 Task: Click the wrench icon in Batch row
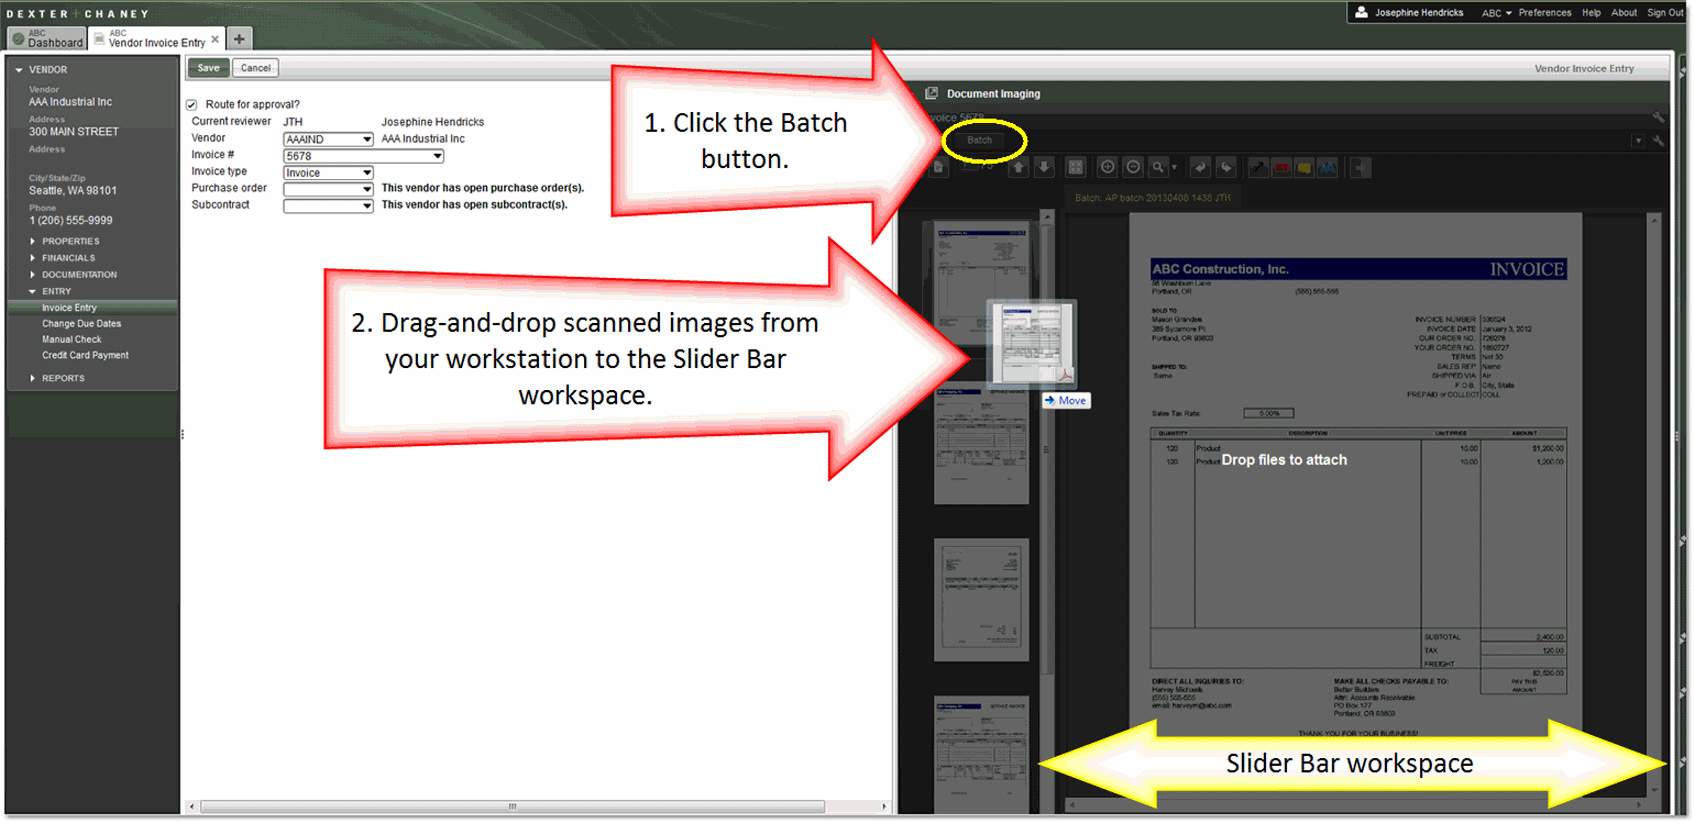(x=1659, y=141)
